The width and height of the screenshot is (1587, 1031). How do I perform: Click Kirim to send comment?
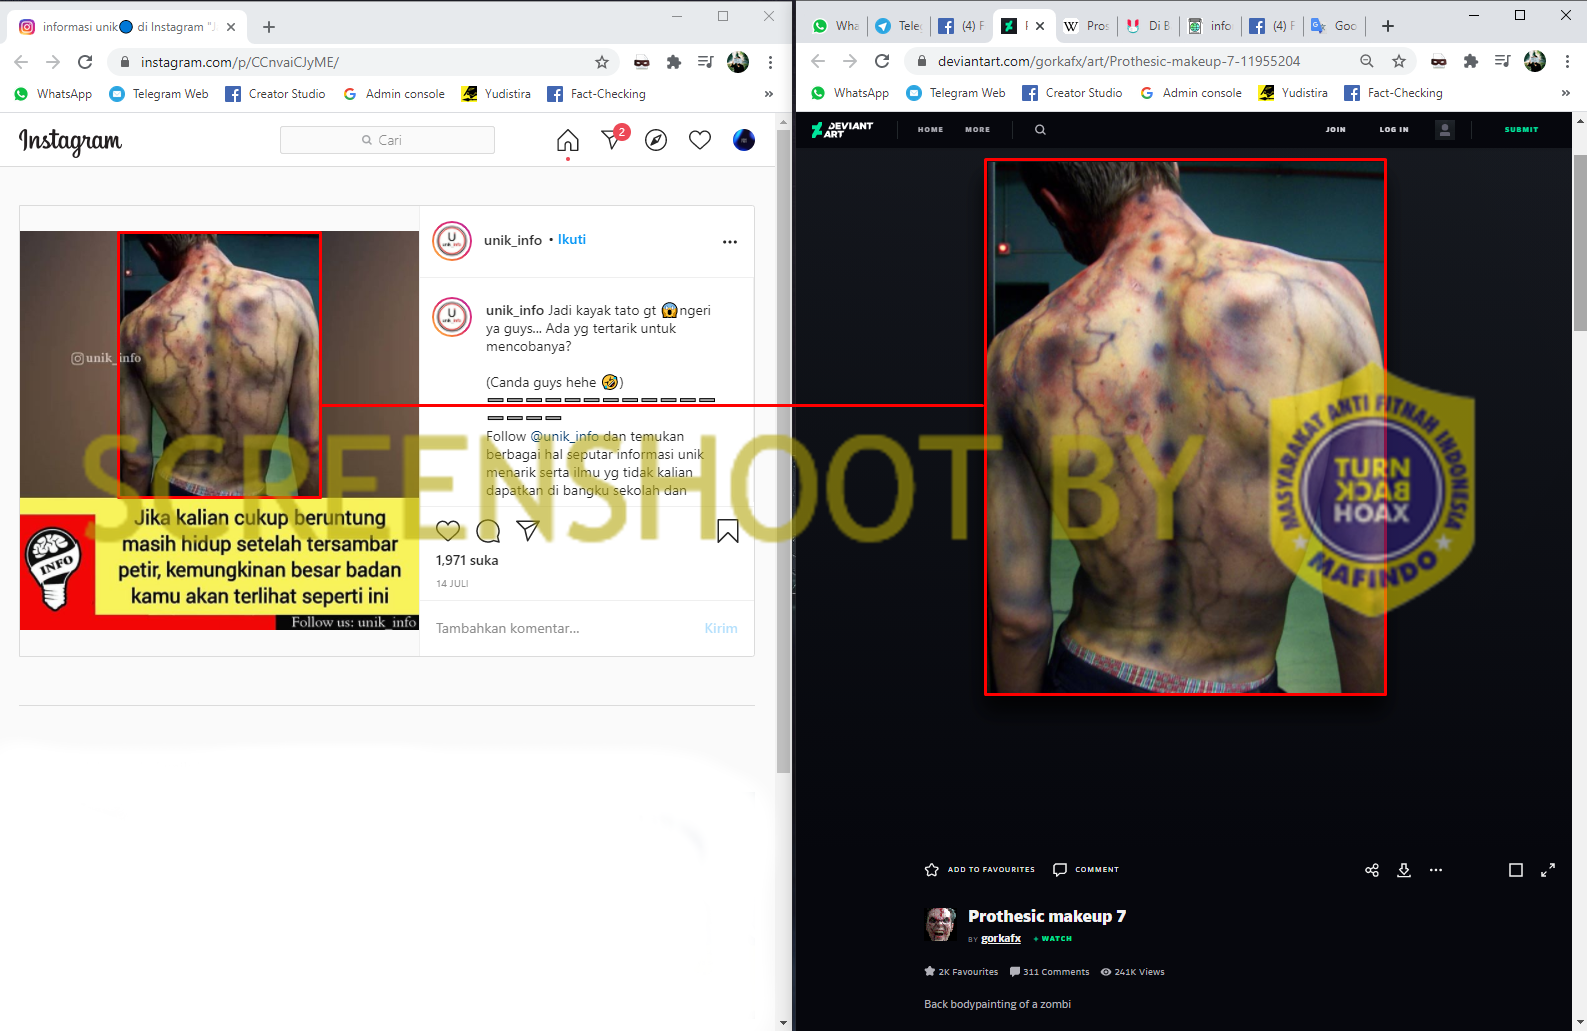[721, 628]
